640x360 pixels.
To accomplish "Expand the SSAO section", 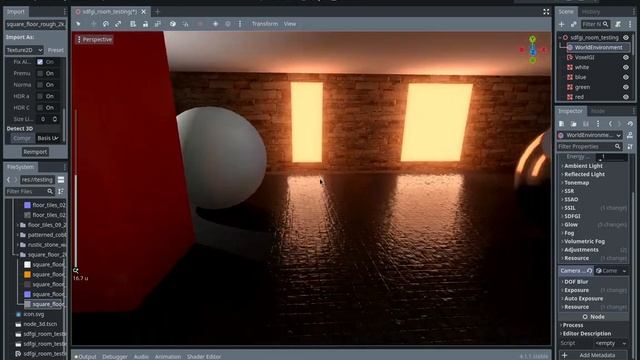I will click(571, 199).
